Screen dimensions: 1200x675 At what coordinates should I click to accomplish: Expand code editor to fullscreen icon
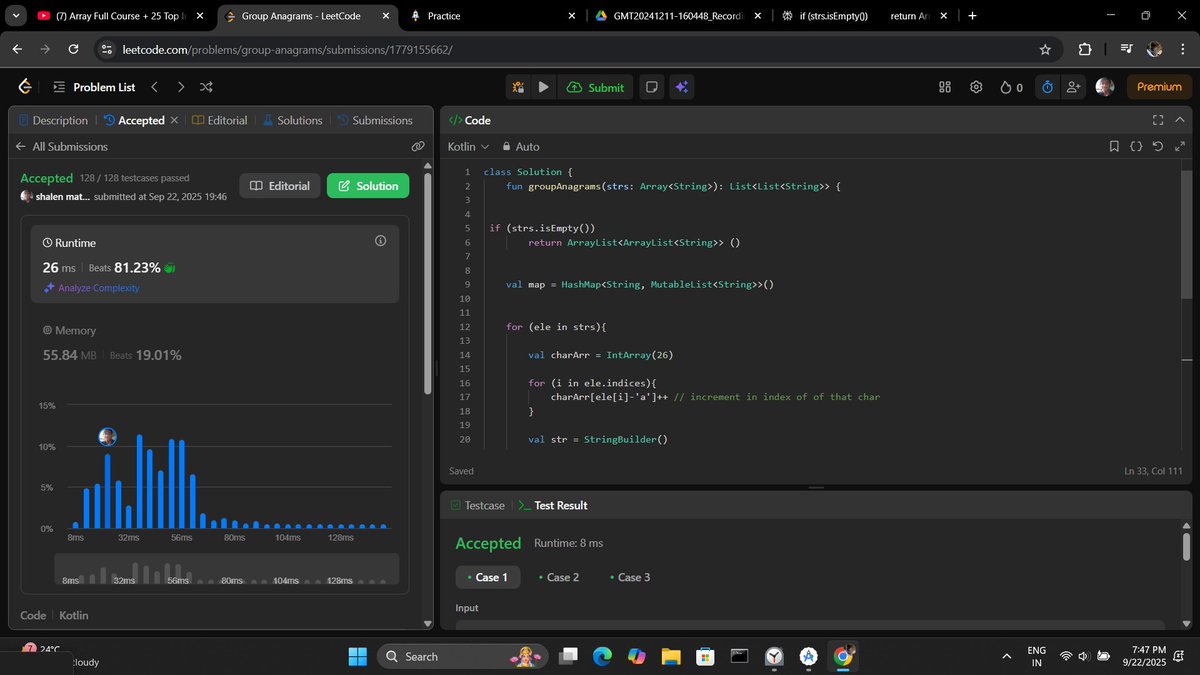click(x=1157, y=120)
